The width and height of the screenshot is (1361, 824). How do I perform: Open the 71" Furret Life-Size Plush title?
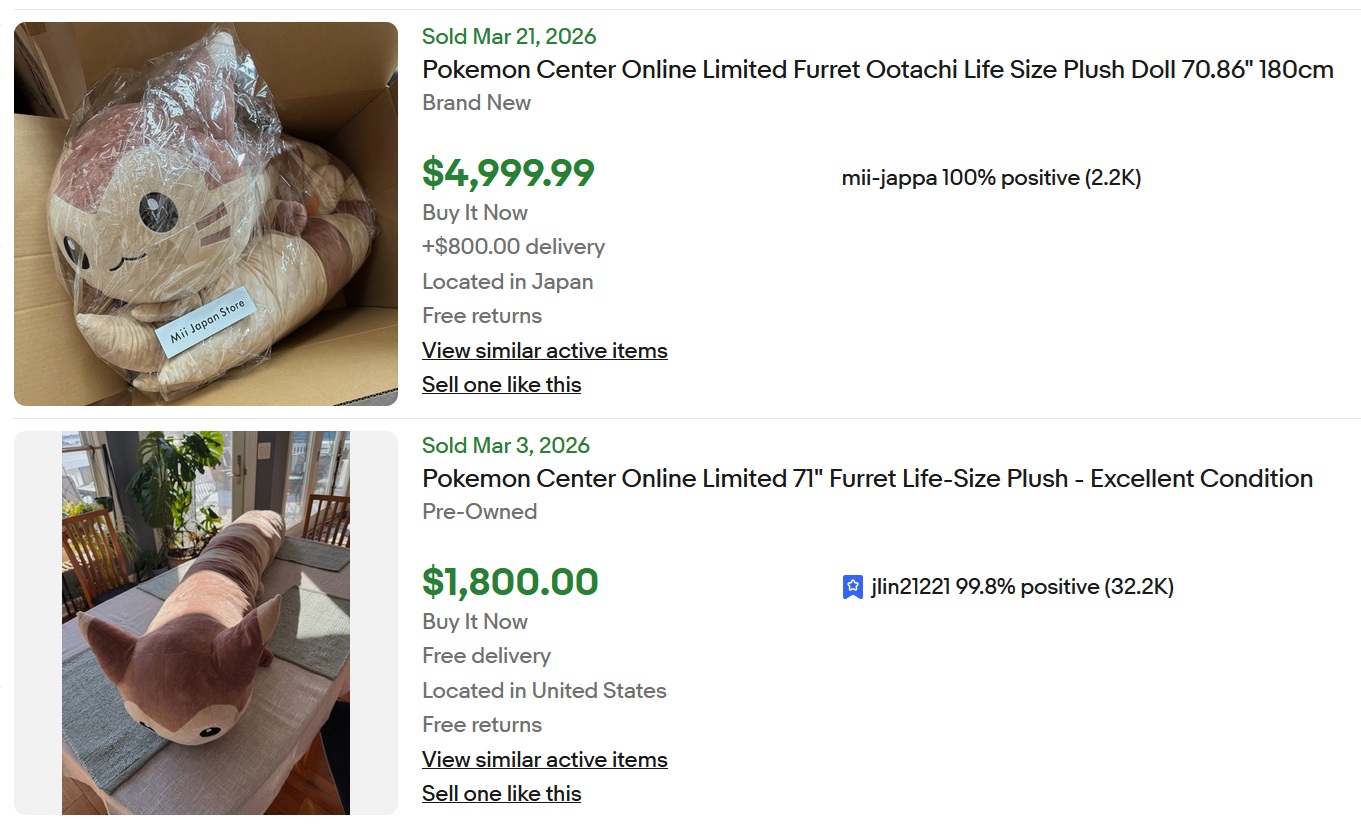(867, 479)
